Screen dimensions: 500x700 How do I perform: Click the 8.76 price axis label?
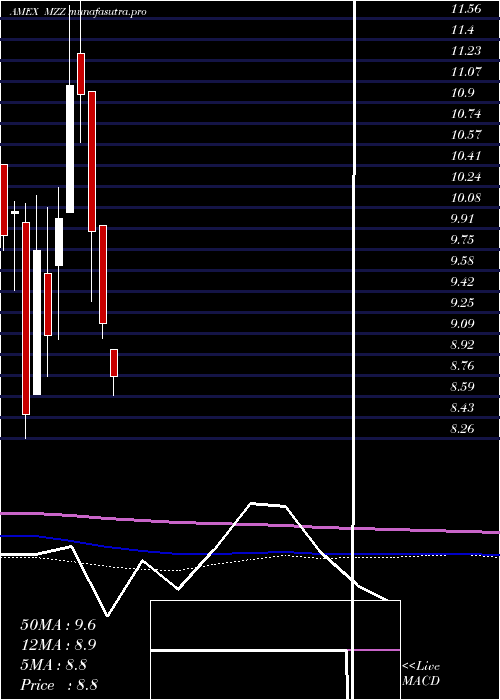tap(462, 366)
